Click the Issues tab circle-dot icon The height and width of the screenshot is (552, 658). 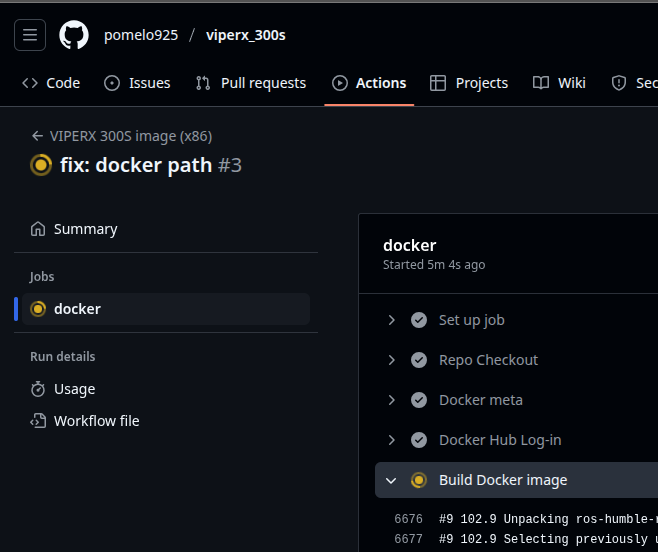pyautogui.click(x=112, y=83)
